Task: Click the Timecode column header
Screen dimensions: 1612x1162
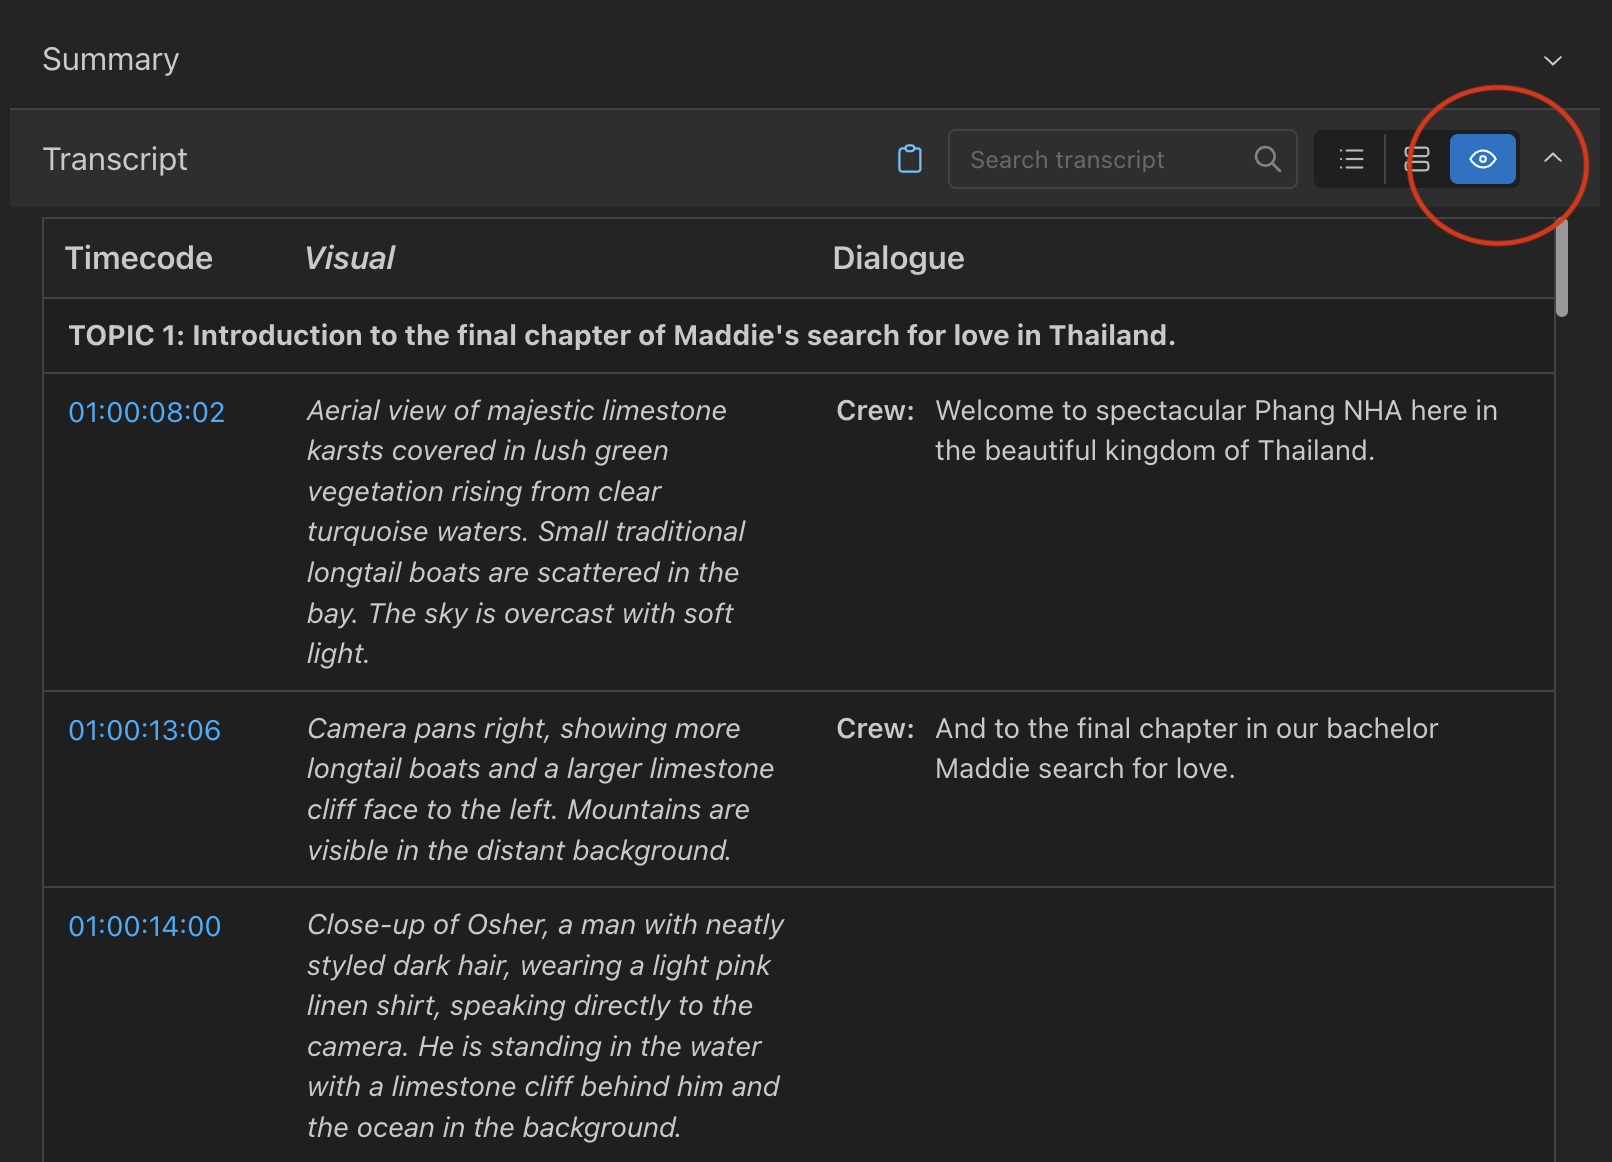Action: tap(138, 258)
